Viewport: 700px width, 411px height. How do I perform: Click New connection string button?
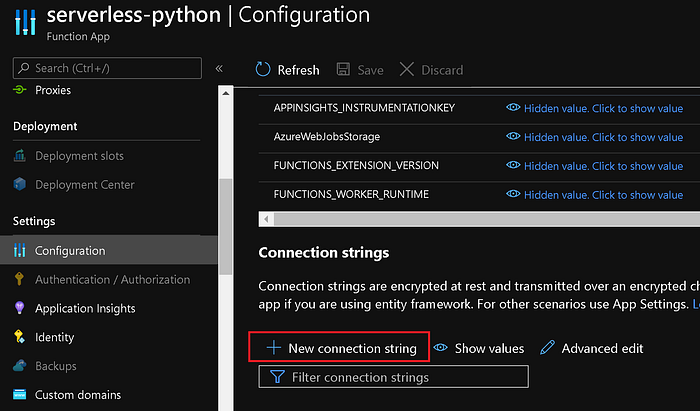(x=339, y=347)
